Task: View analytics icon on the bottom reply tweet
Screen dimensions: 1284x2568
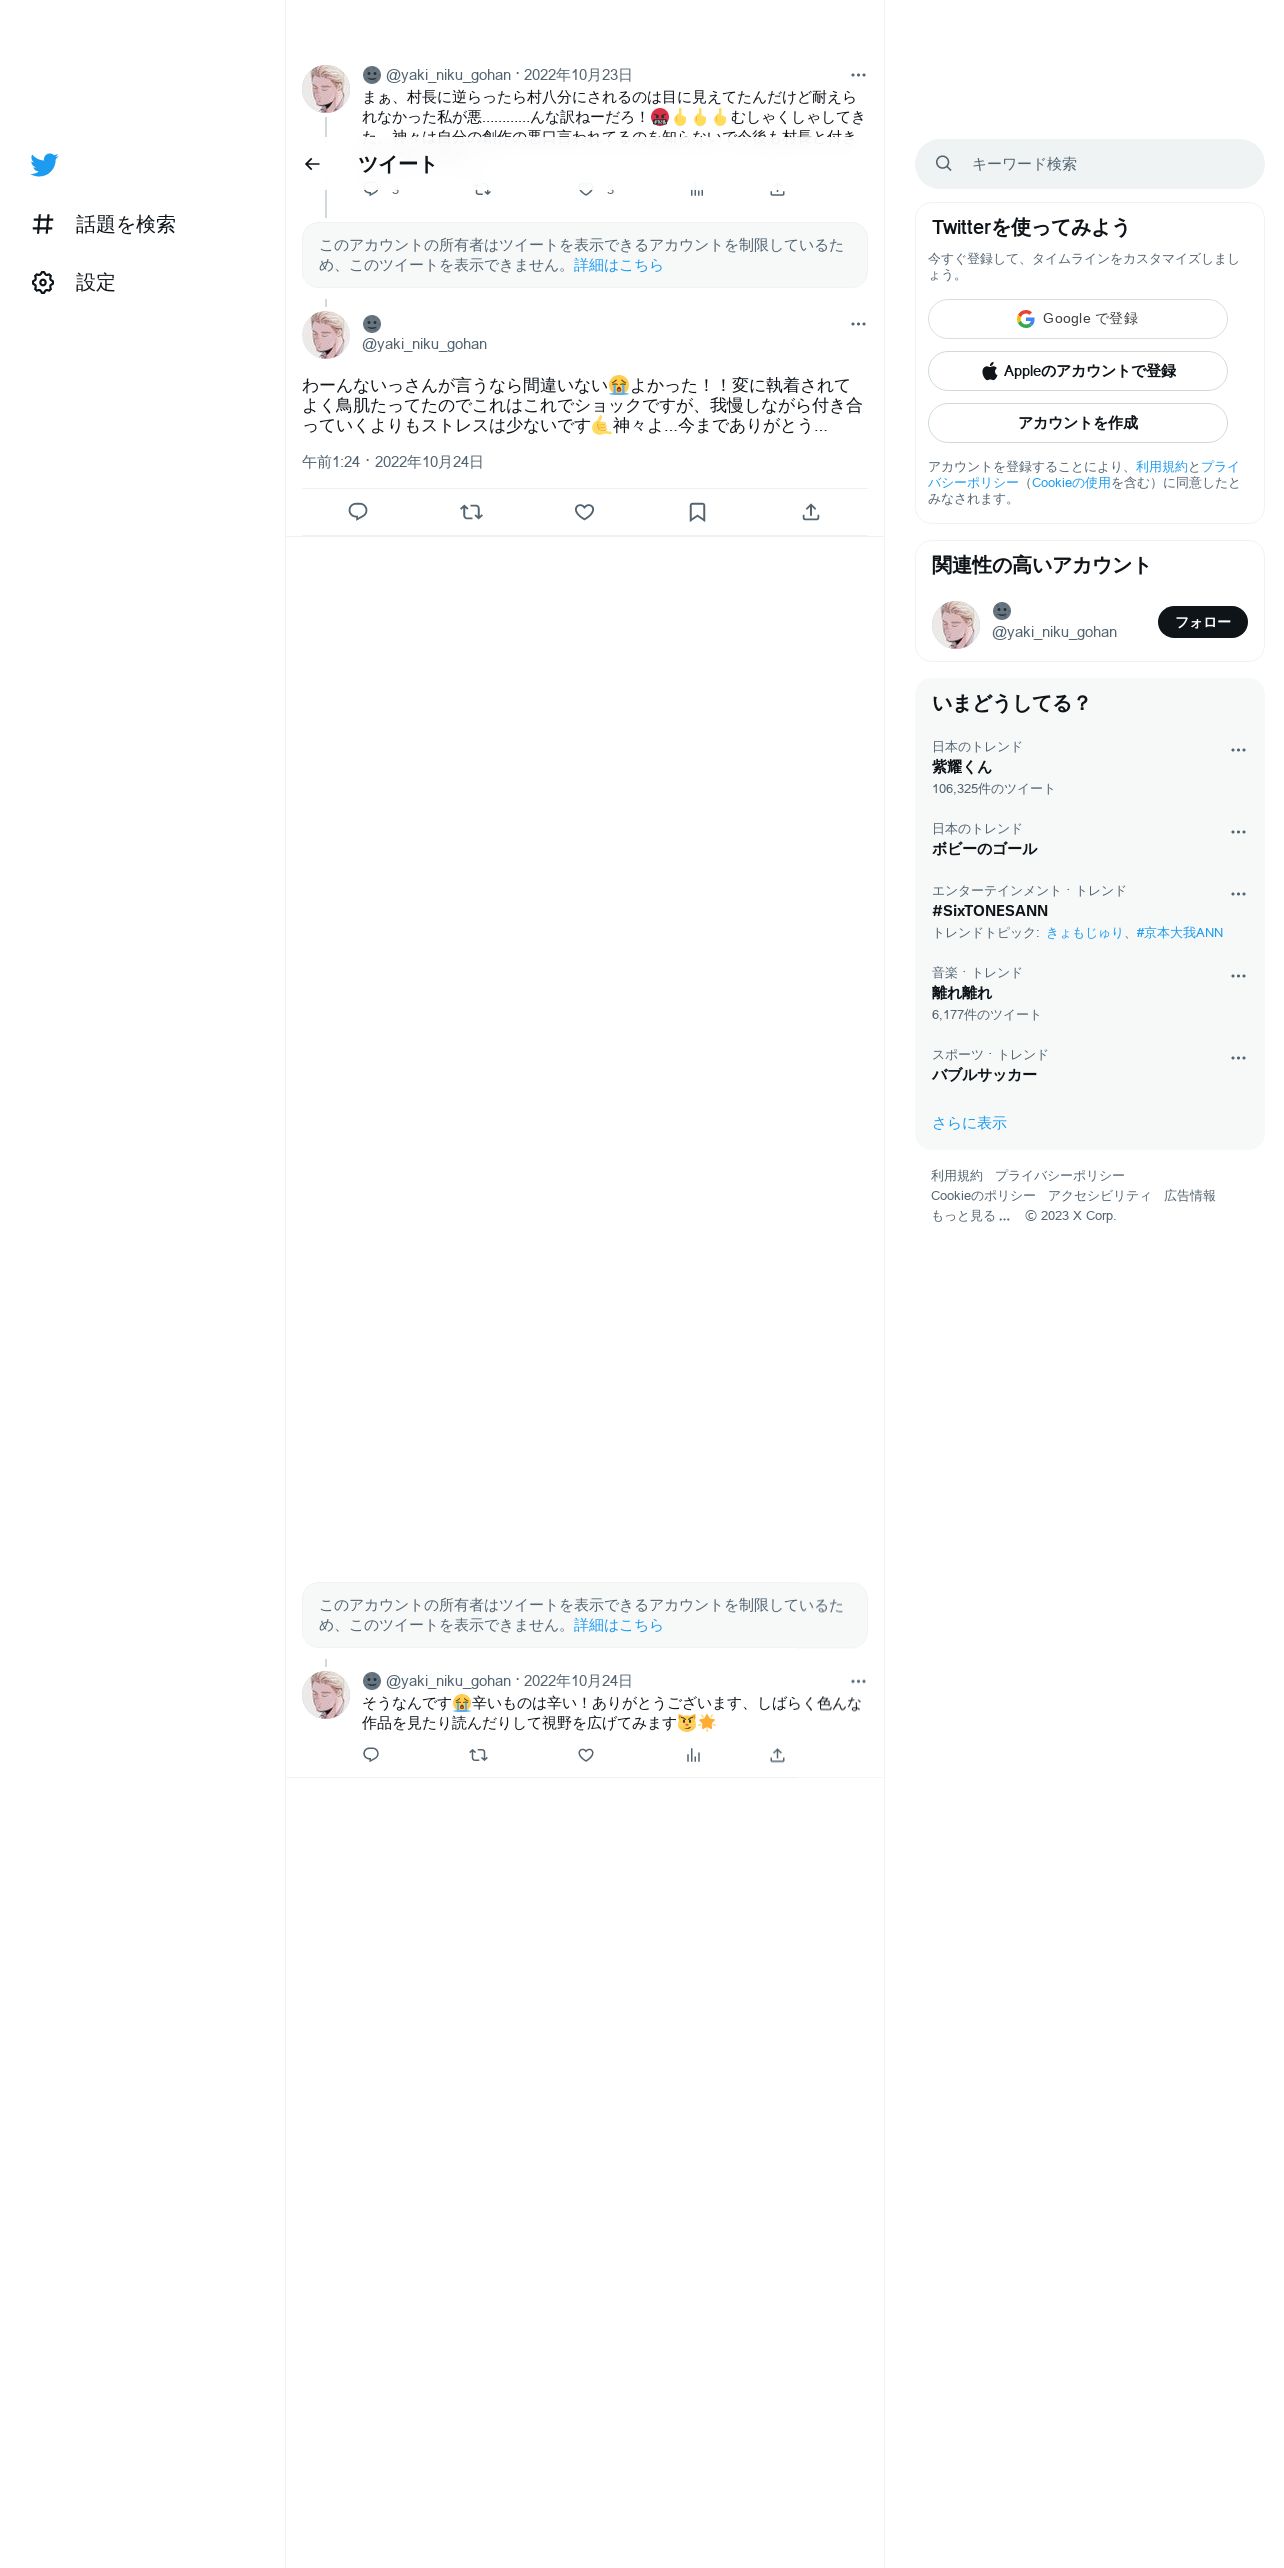Action: coord(693,1755)
